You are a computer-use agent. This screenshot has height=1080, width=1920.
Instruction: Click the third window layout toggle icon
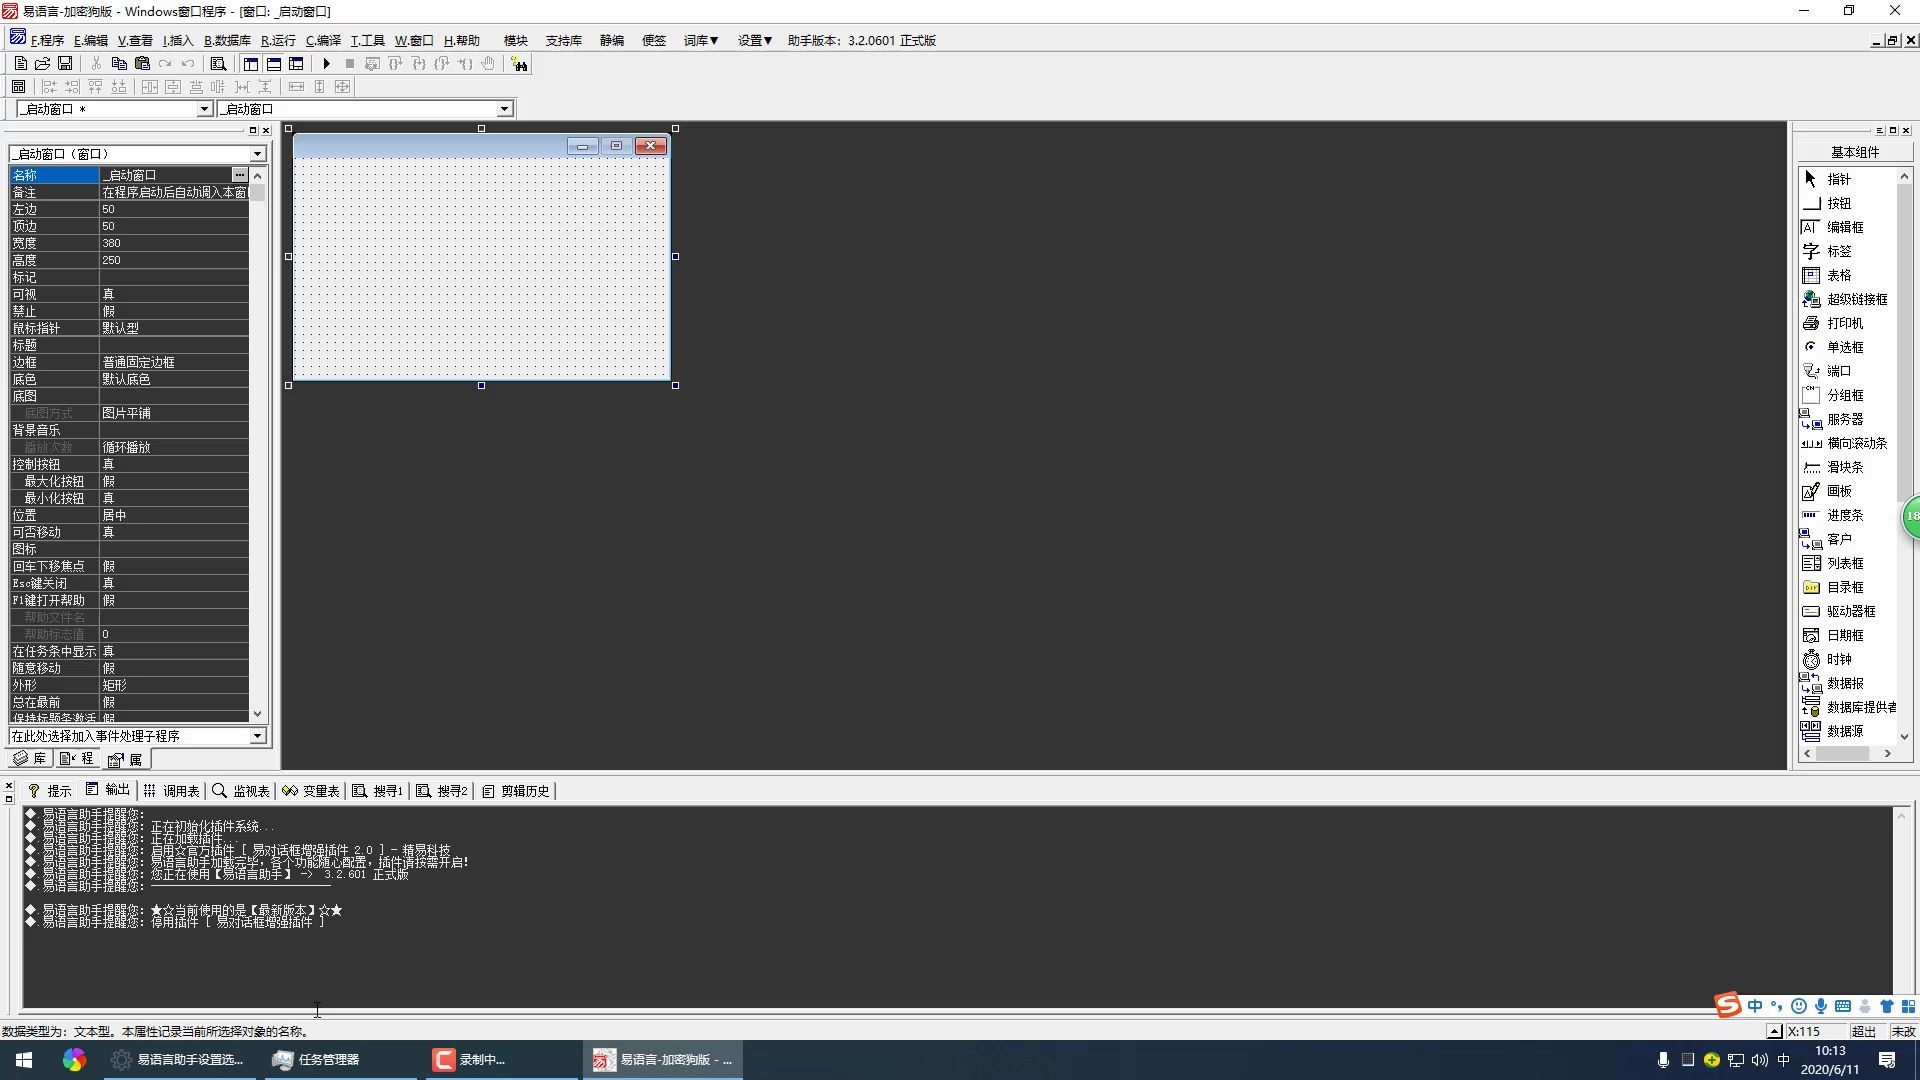[297, 64]
